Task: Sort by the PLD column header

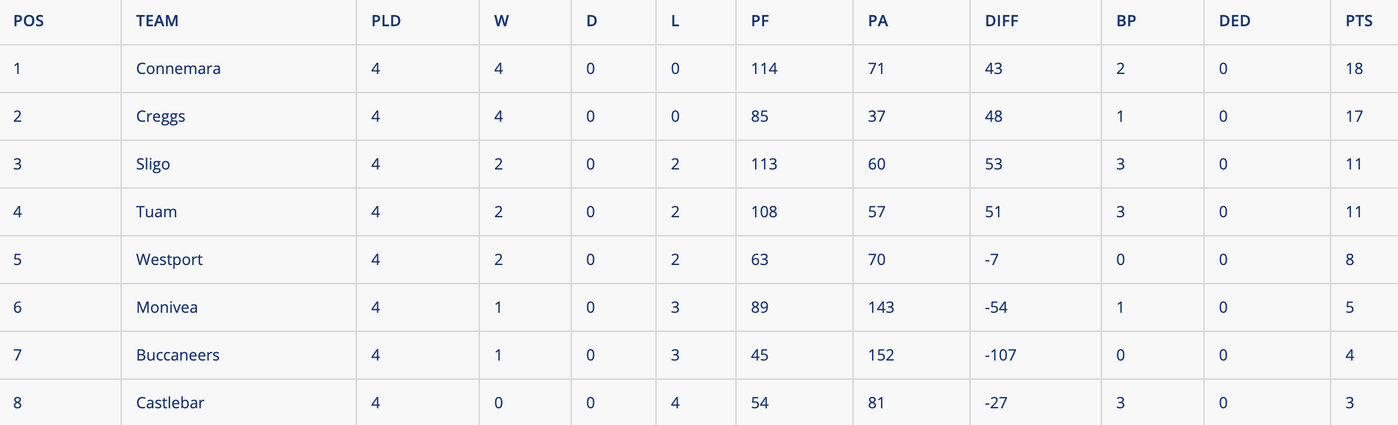Action: 386,21
